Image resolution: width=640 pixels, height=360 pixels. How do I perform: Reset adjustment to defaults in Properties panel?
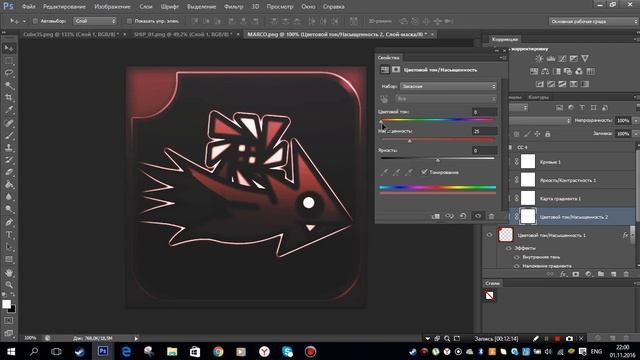[x=463, y=216]
